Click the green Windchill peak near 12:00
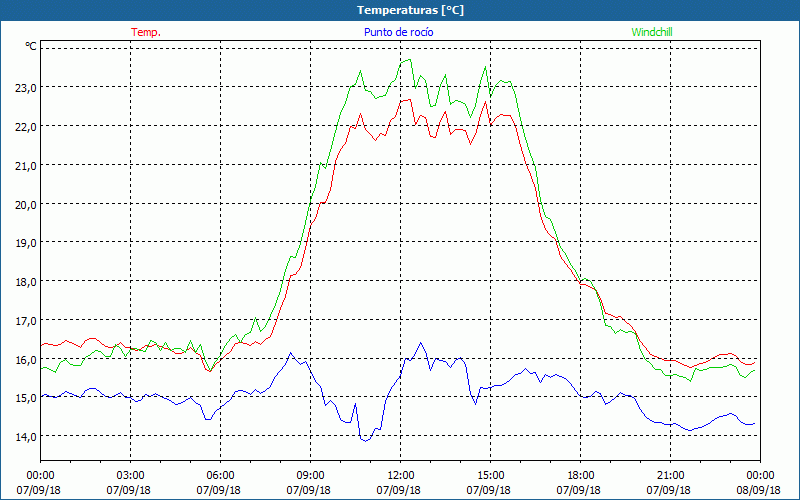Viewport: 800px width, 500px height. (409, 60)
